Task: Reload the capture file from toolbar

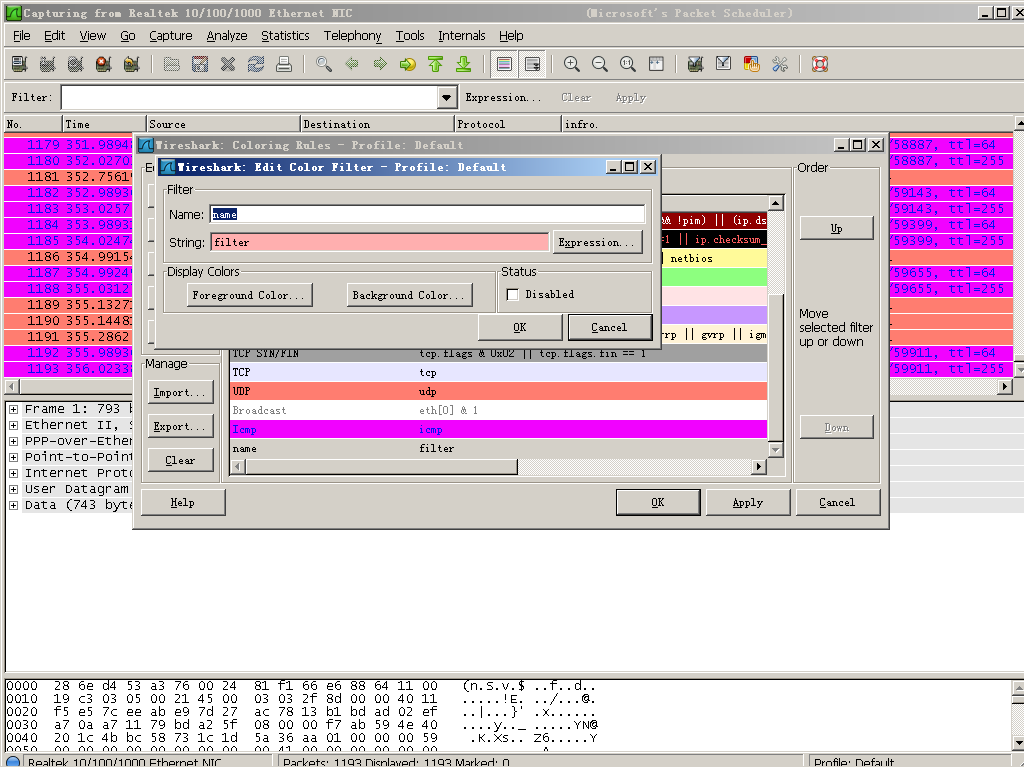Action: coord(255,64)
